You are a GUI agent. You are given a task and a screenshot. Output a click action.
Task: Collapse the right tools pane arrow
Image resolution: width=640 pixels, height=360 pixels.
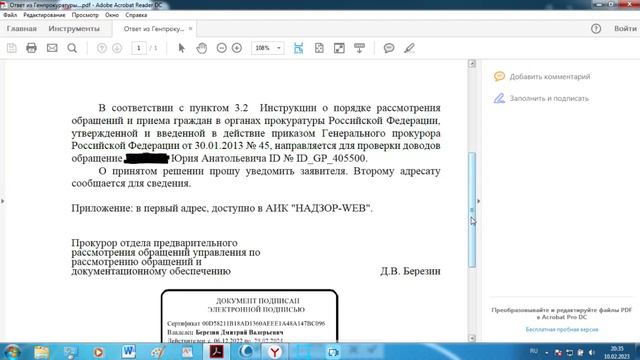coord(479,201)
